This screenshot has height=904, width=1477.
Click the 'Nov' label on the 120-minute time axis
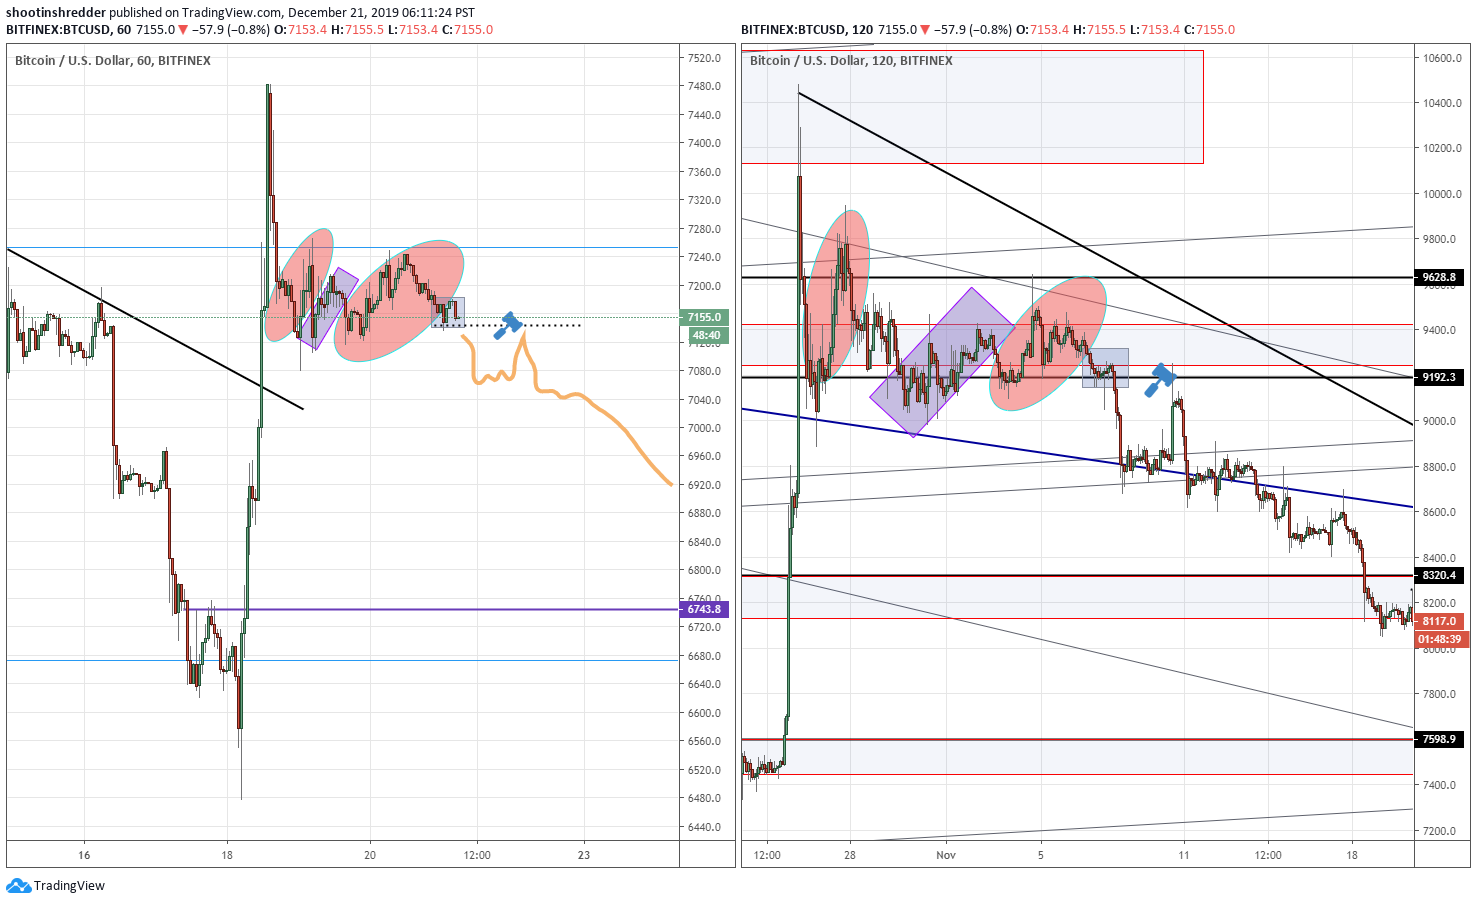point(946,855)
